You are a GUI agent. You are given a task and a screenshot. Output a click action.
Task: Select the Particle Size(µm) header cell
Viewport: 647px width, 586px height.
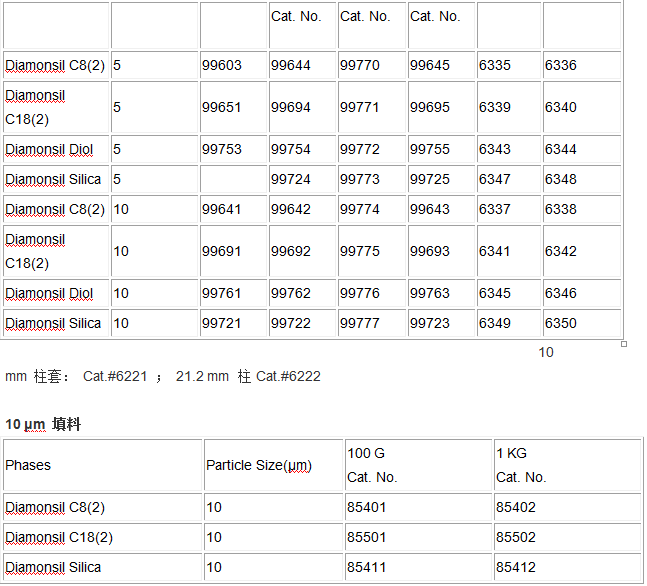[273, 465]
